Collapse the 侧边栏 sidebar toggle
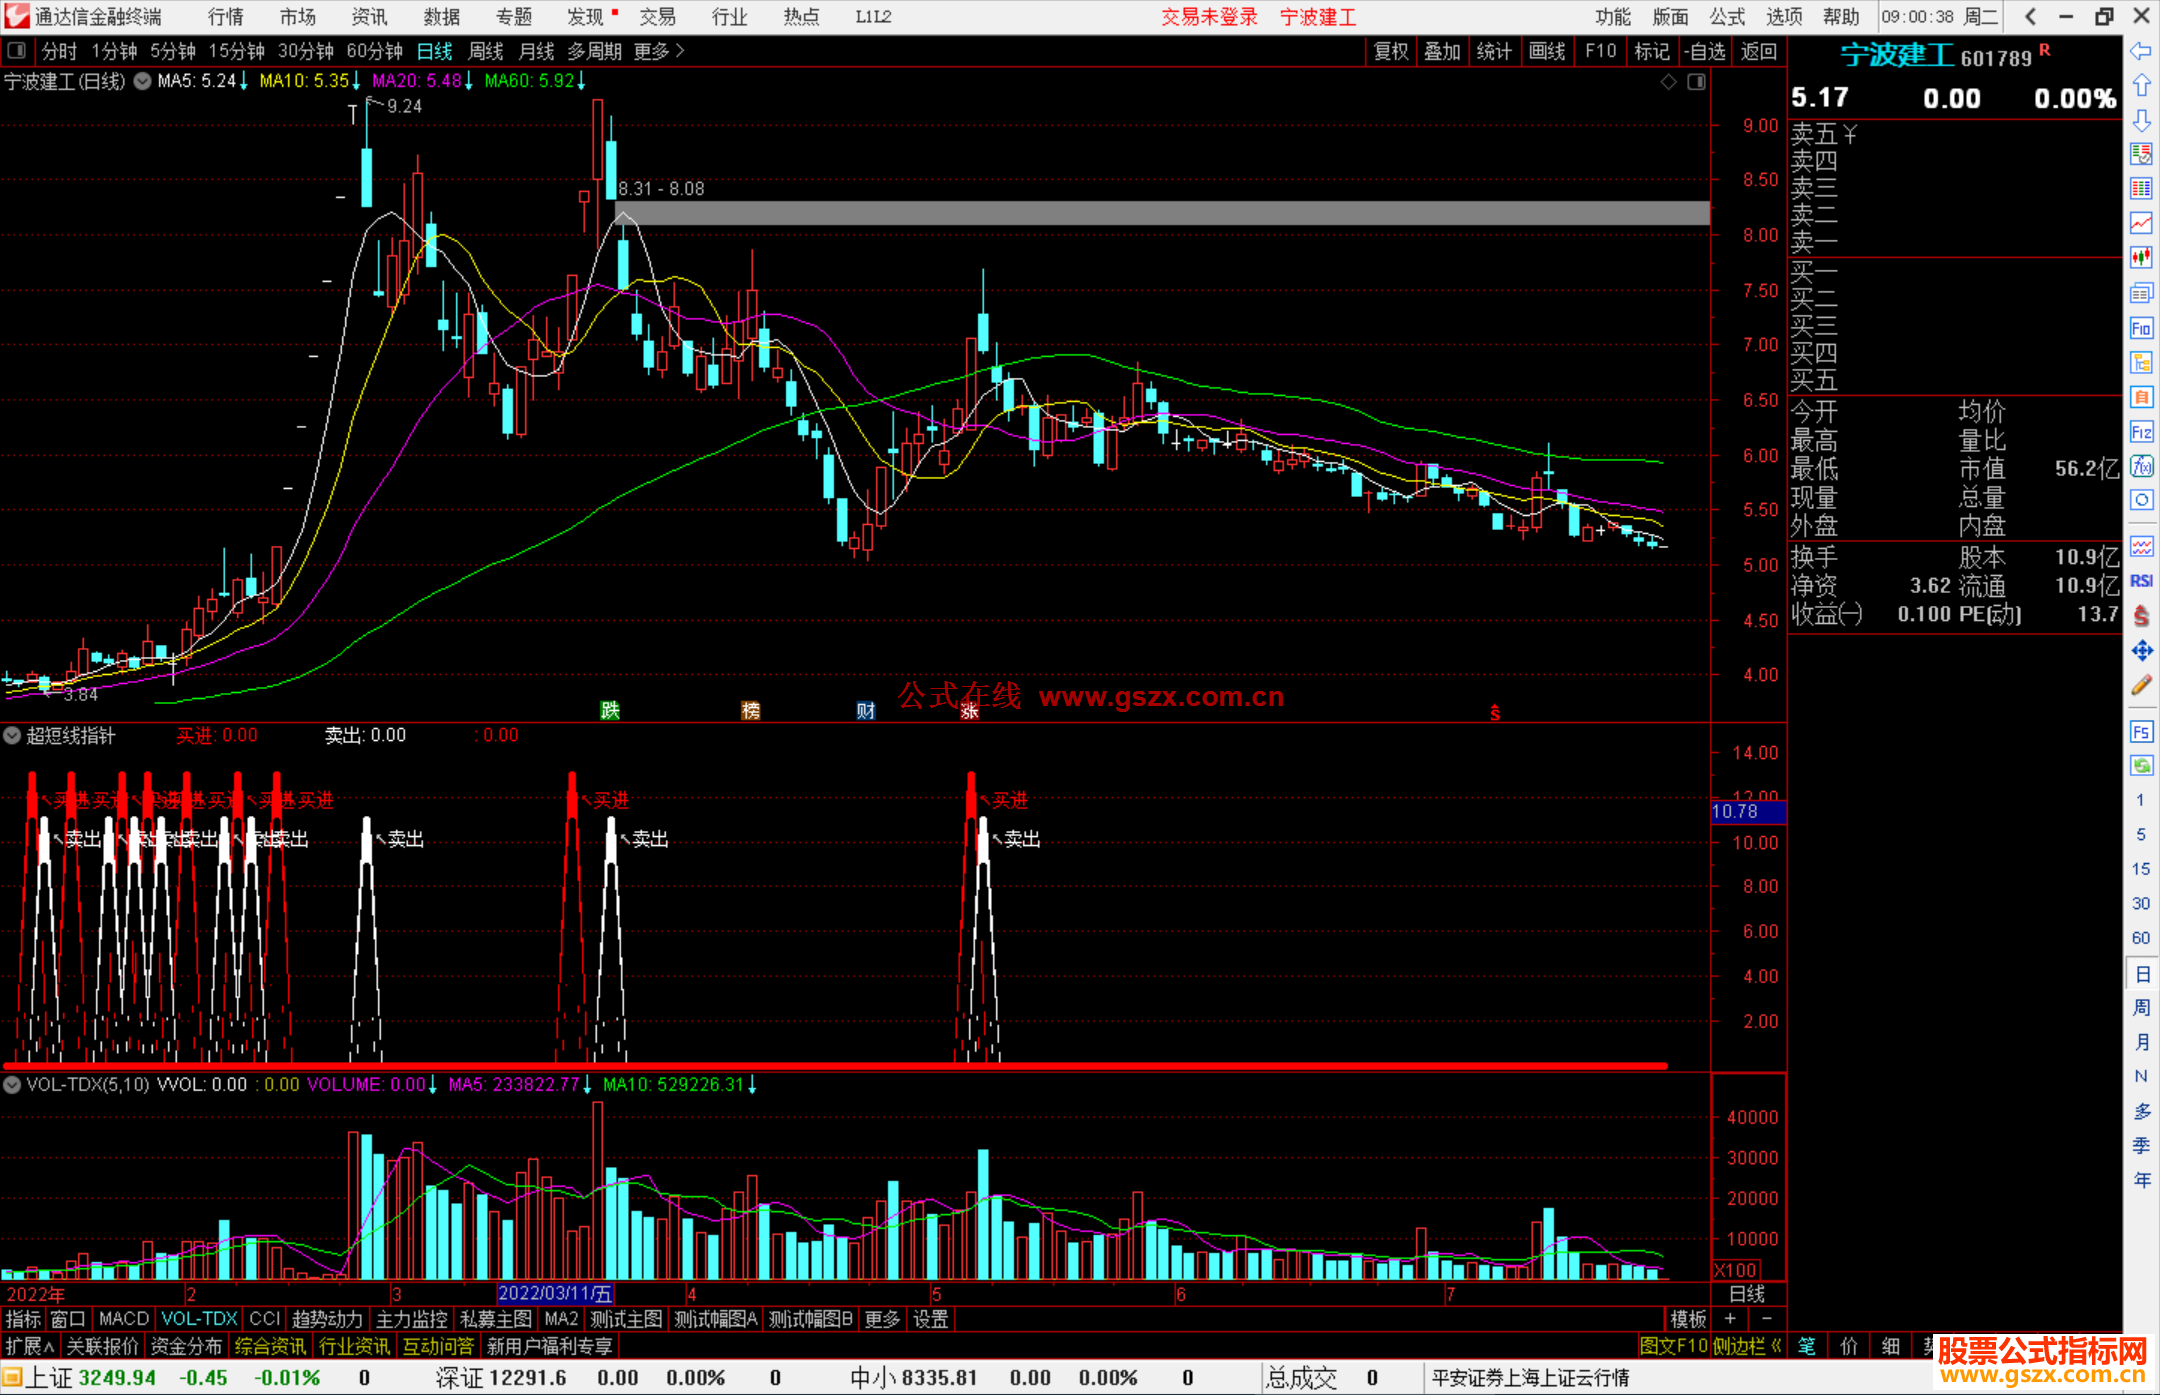Image resolution: width=2160 pixels, height=1395 pixels. pos(1747,1347)
